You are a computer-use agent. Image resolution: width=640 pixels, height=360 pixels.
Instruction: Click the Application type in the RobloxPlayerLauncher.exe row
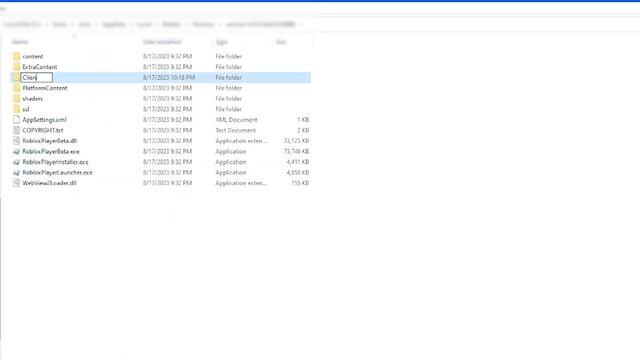pos(231,173)
